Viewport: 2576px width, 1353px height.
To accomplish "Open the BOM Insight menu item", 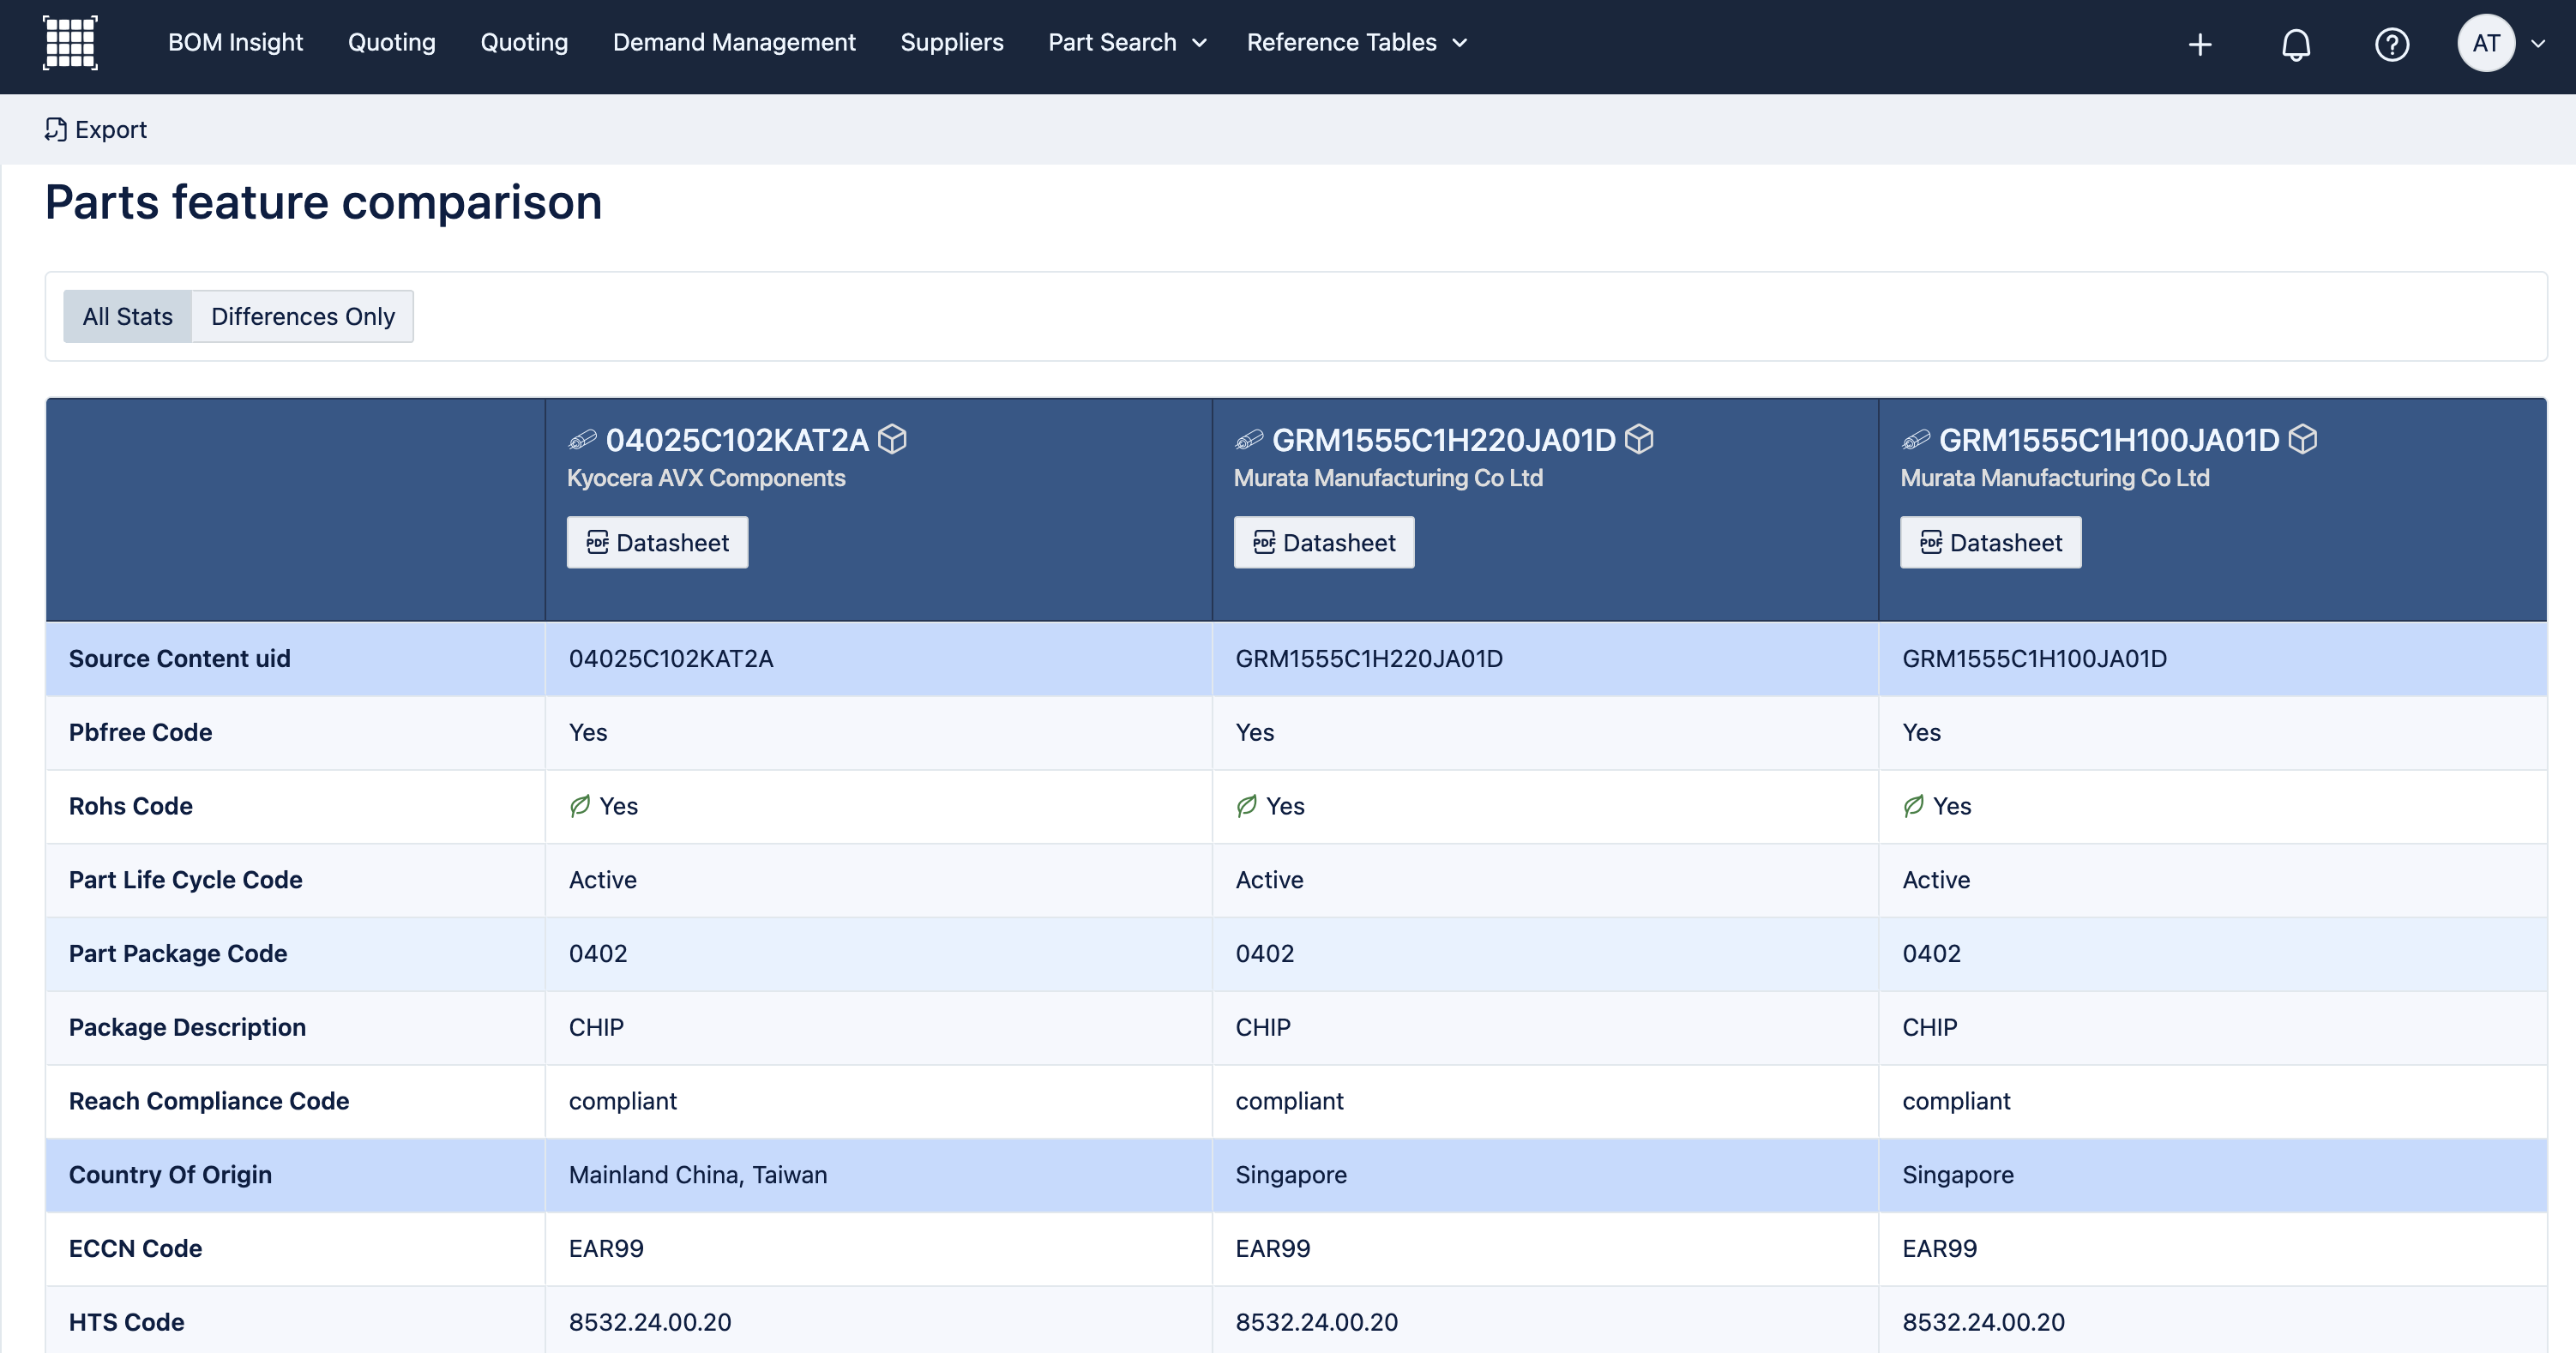I will (x=235, y=42).
